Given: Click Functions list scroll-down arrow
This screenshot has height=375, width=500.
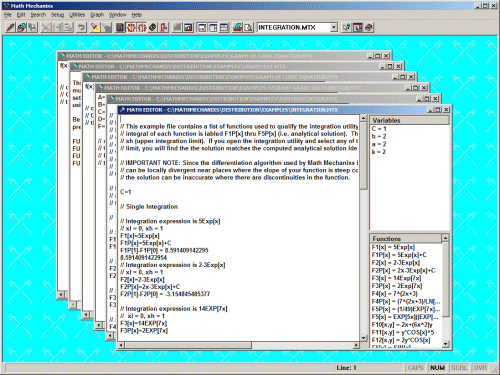Looking at the screenshot, I should pyautogui.click(x=445, y=344).
